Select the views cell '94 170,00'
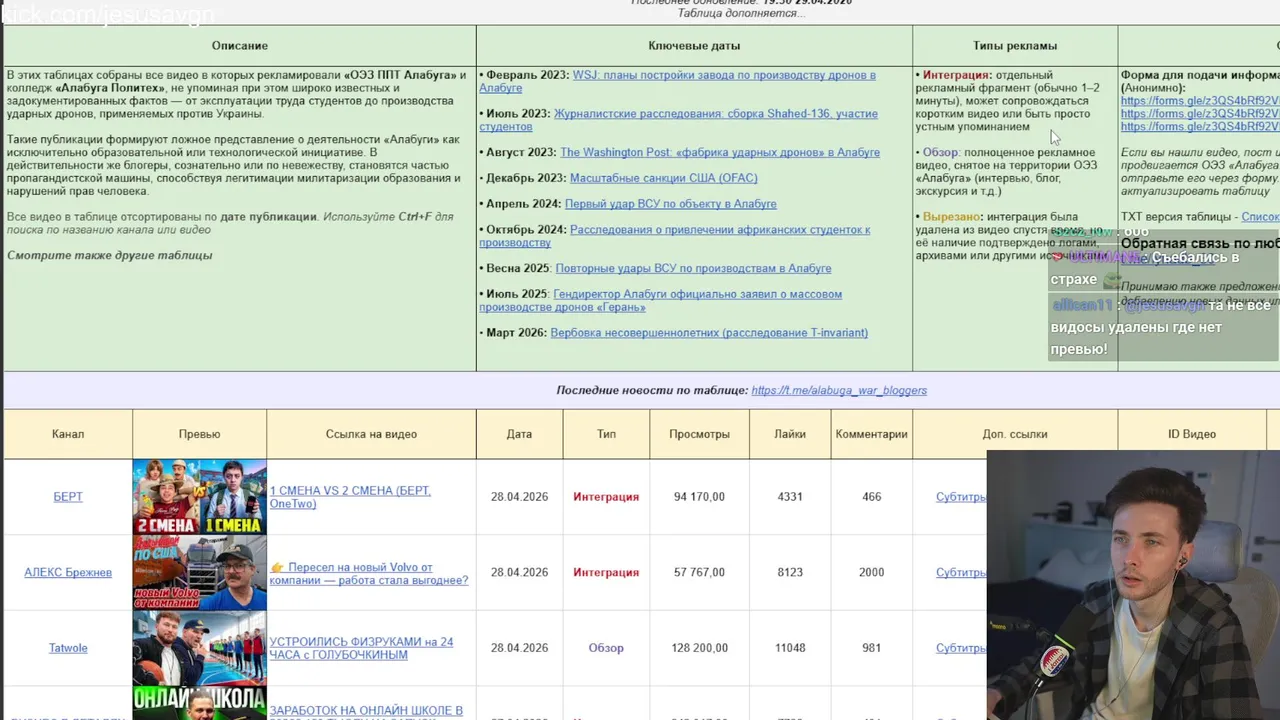The width and height of the screenshot is (1280, 720). click(x=699, y=497)
